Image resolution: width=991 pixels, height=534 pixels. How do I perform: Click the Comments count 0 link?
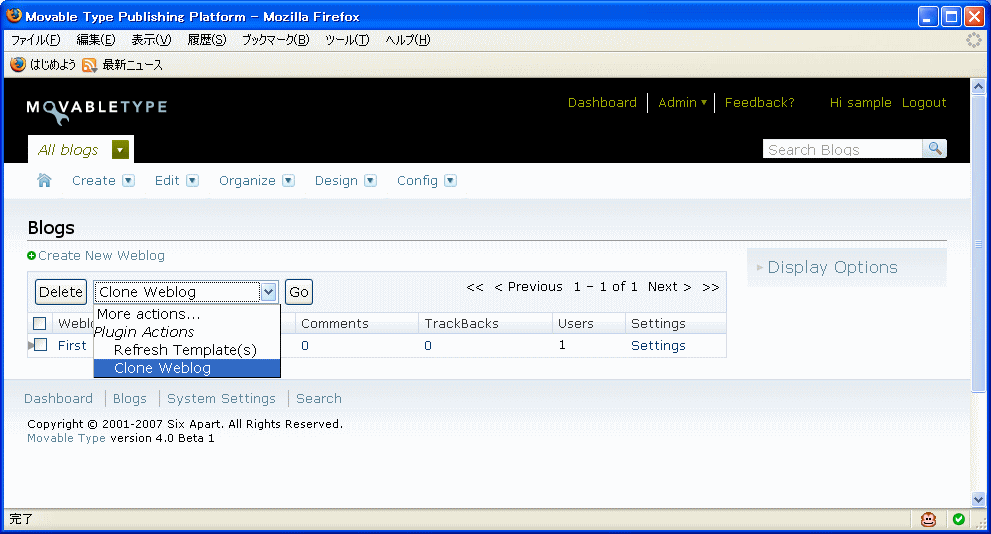[x=305, y=346]
